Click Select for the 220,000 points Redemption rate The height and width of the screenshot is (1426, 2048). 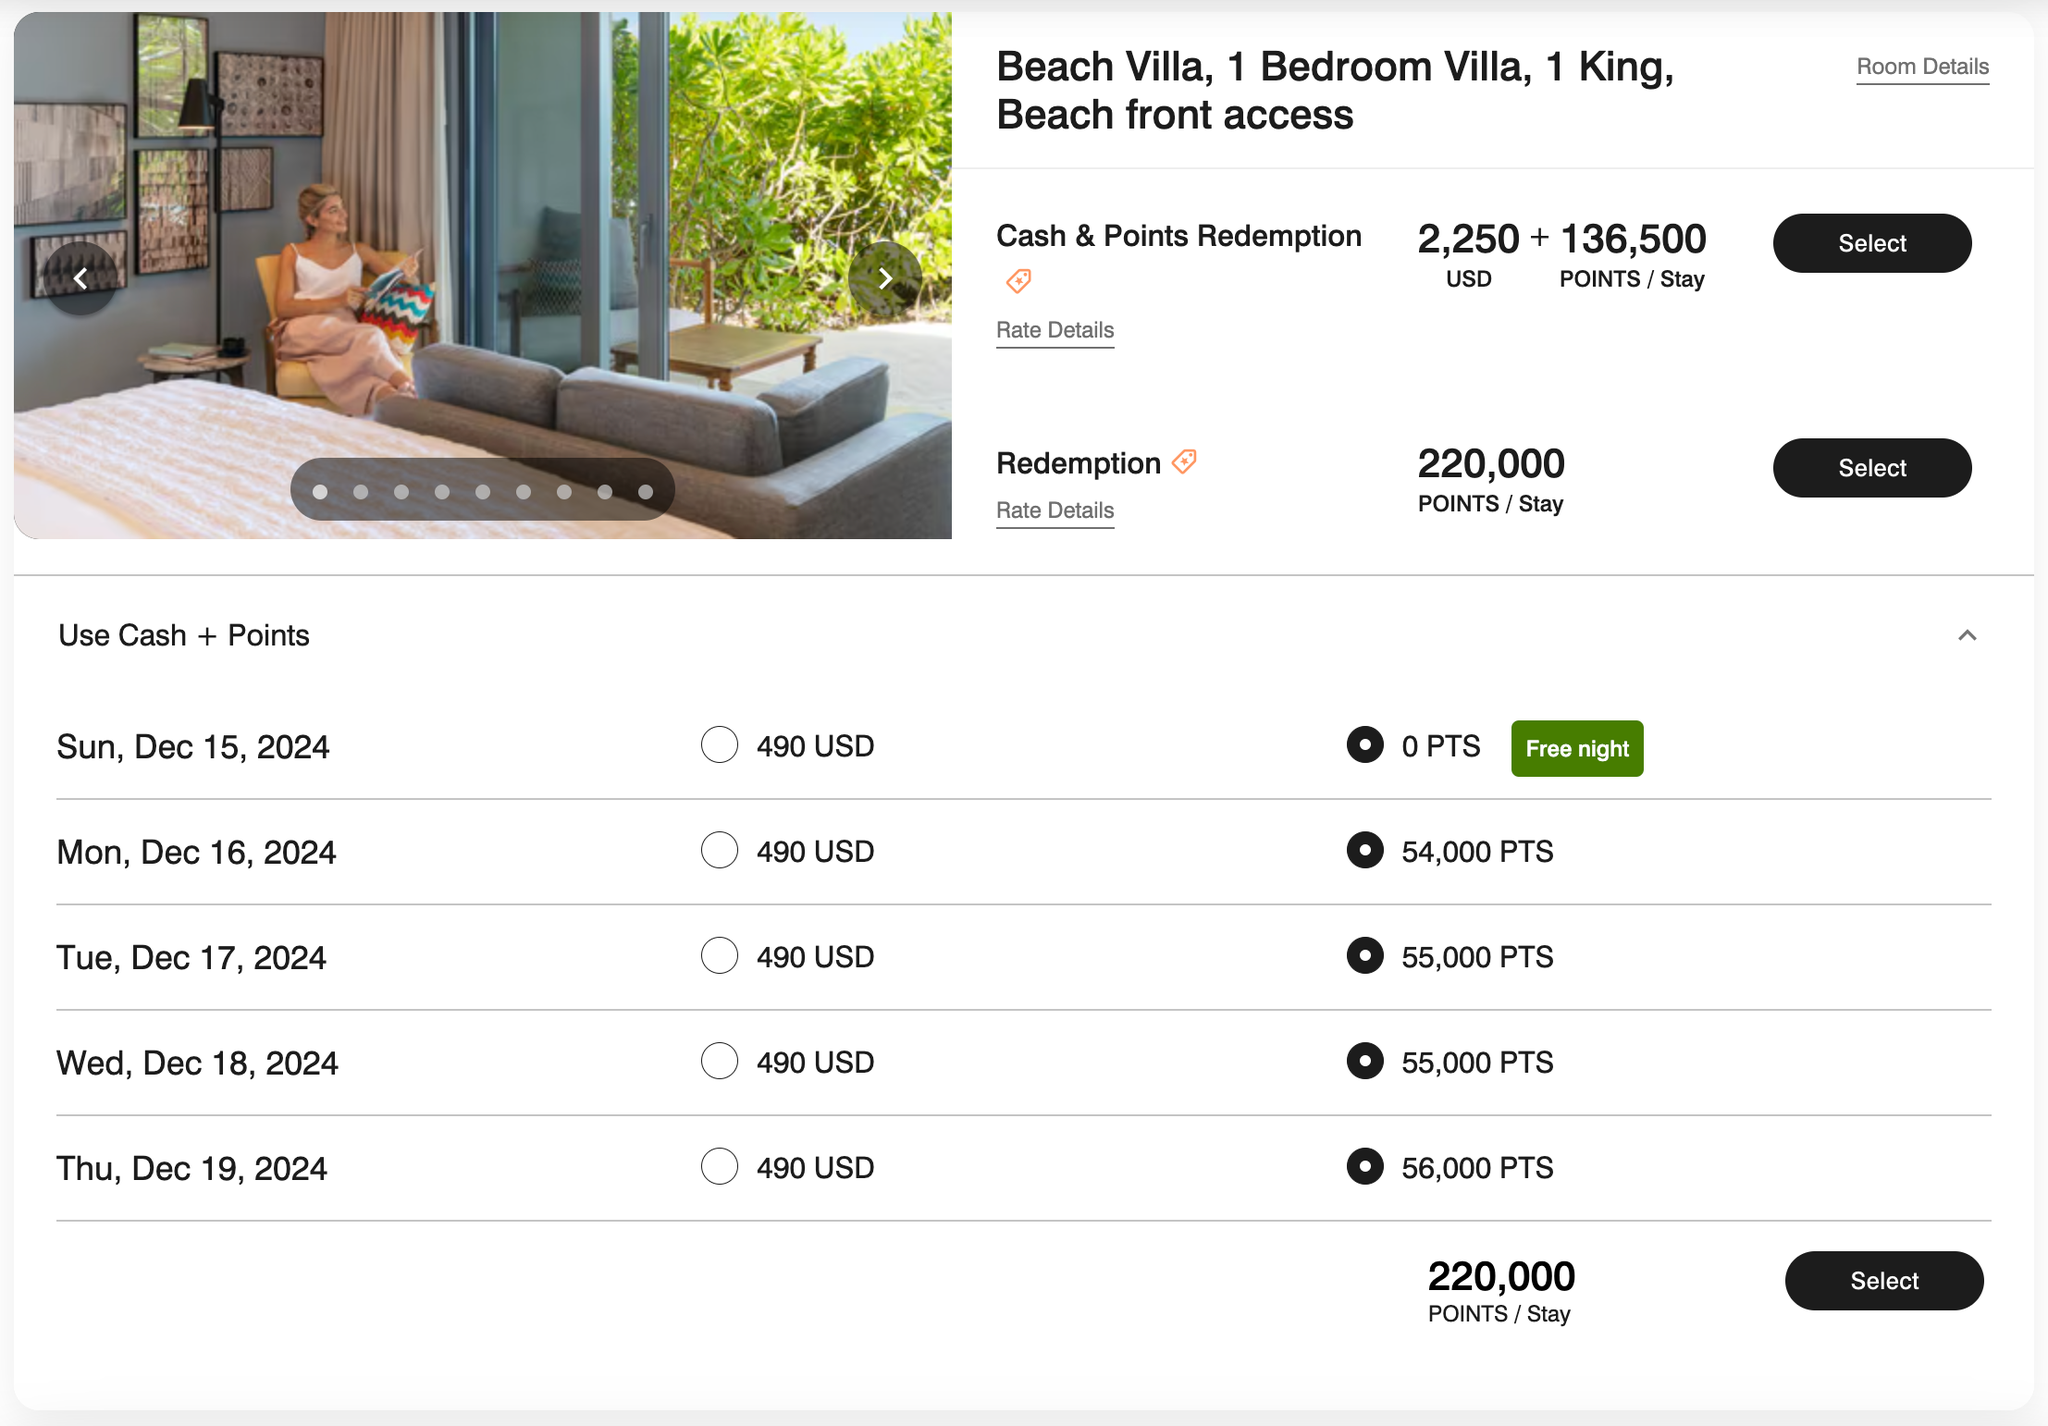pos(1871,467)
